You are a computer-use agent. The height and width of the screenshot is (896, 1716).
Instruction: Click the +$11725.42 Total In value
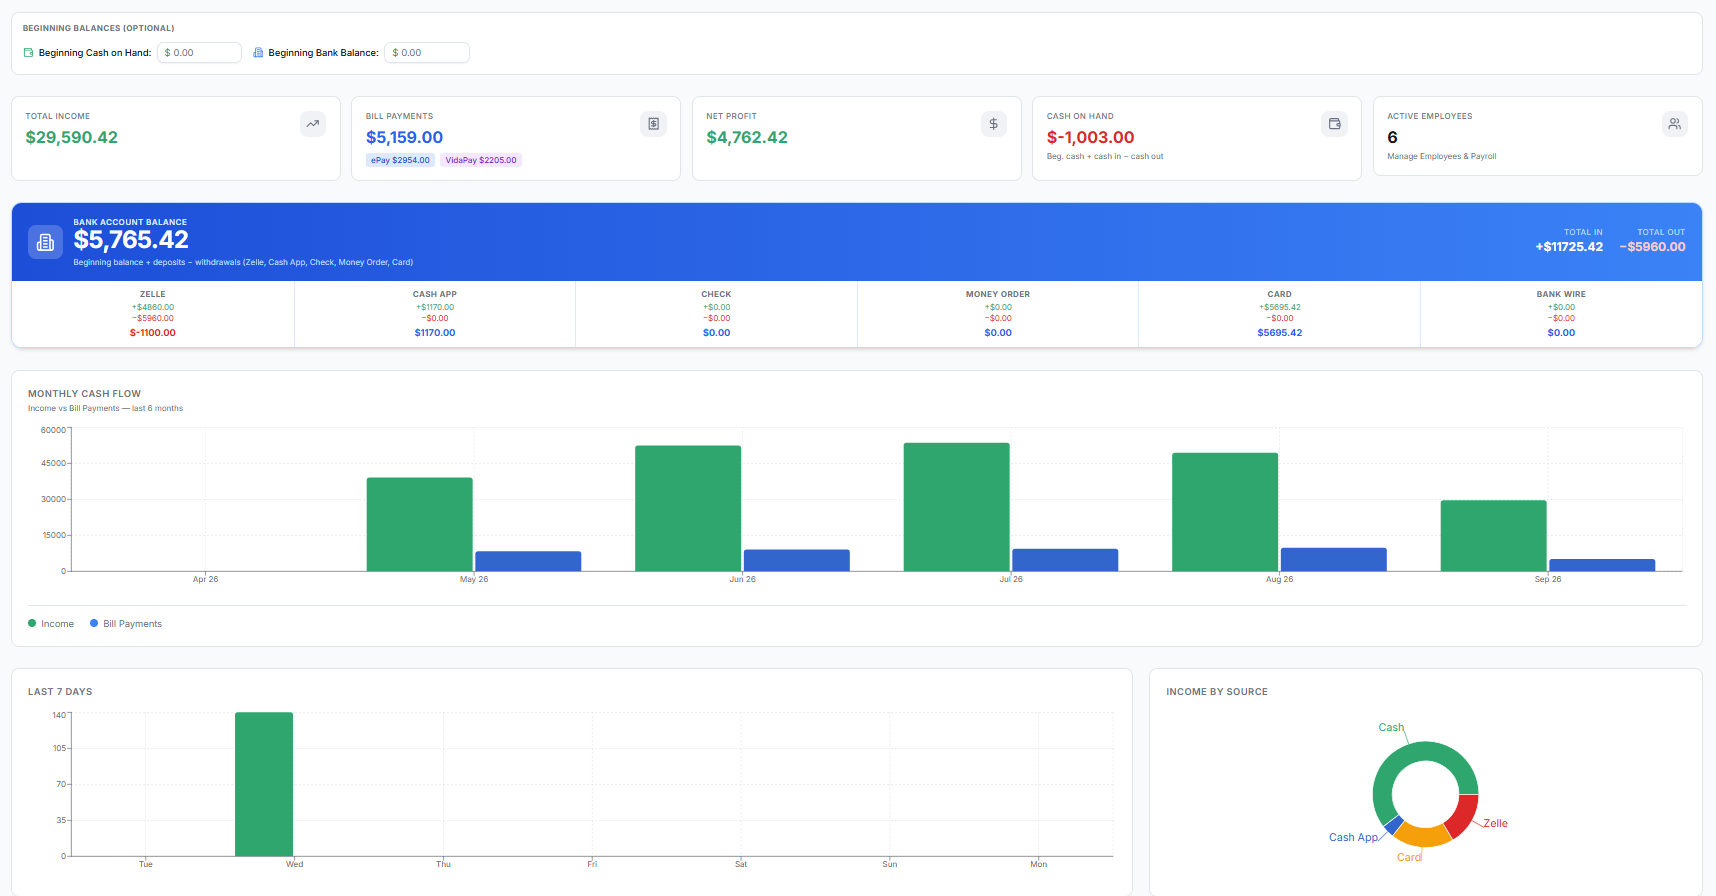click(x=1569, y=247)
